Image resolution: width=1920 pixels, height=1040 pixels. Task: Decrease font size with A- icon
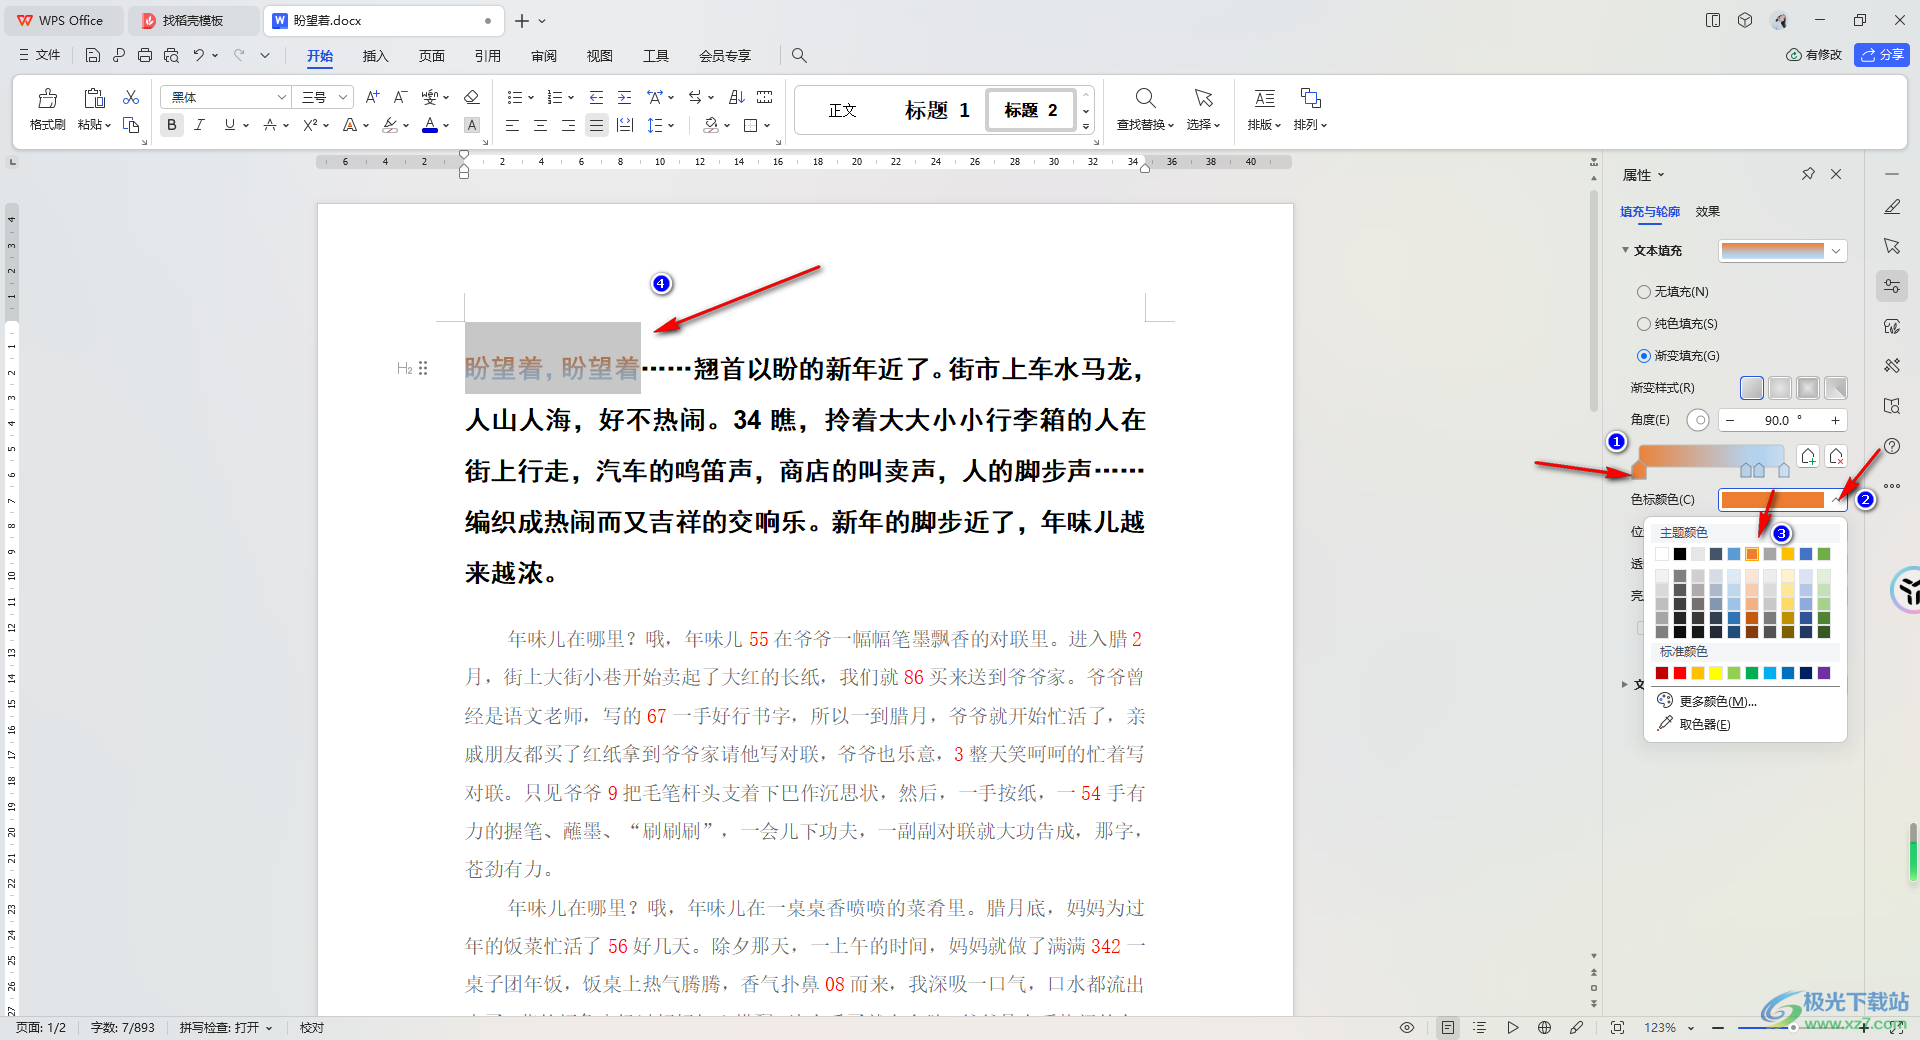pyautogui.click(x=400, y=97)
